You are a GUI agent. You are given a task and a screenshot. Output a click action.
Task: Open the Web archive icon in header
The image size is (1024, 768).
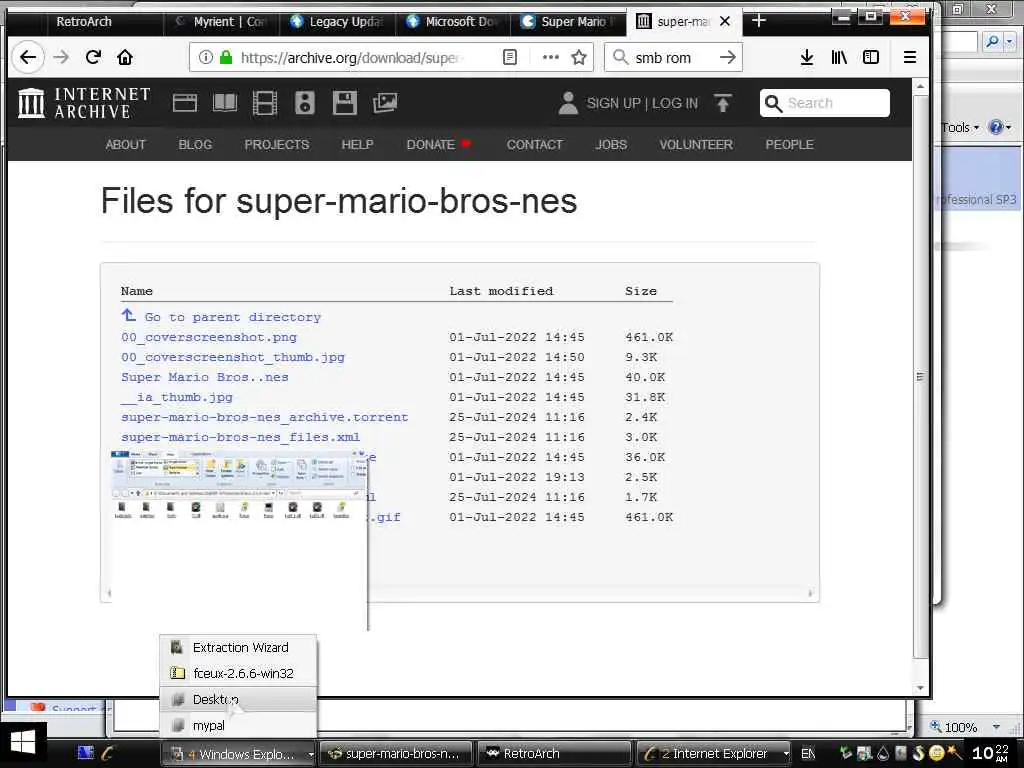pyautogui.click(x=185, y=103)
